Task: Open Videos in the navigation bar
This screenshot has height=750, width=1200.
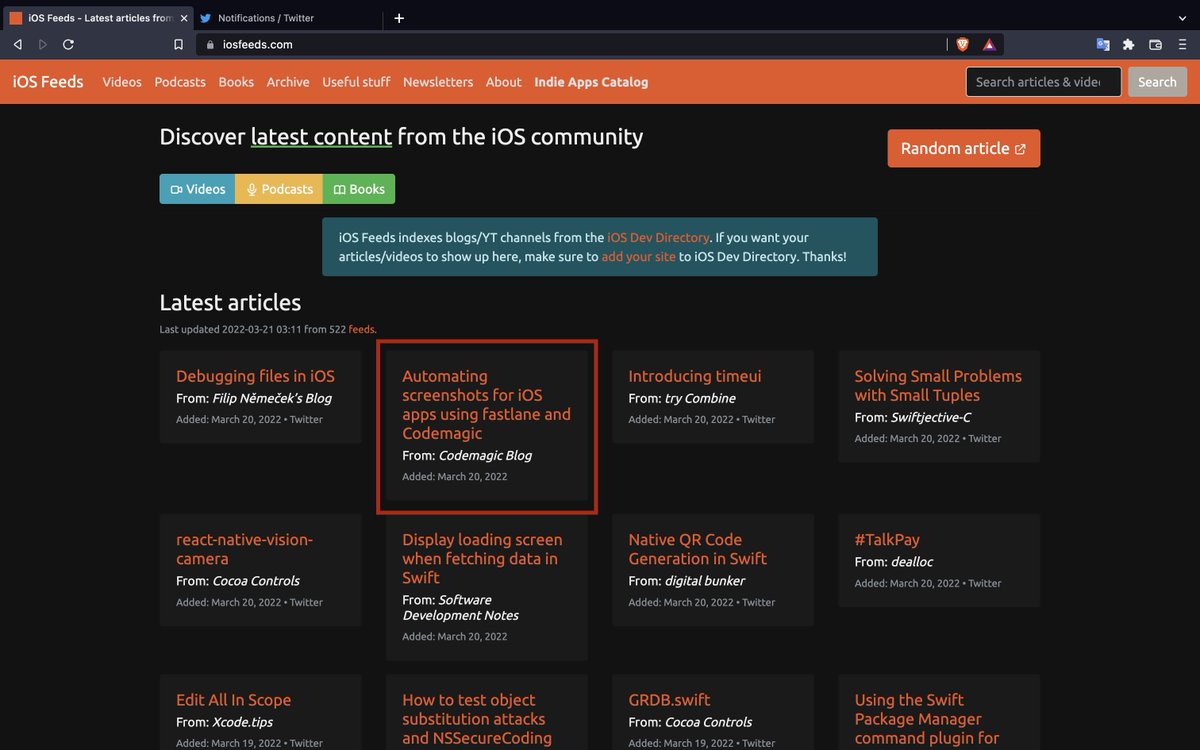Action: (122, 82)
